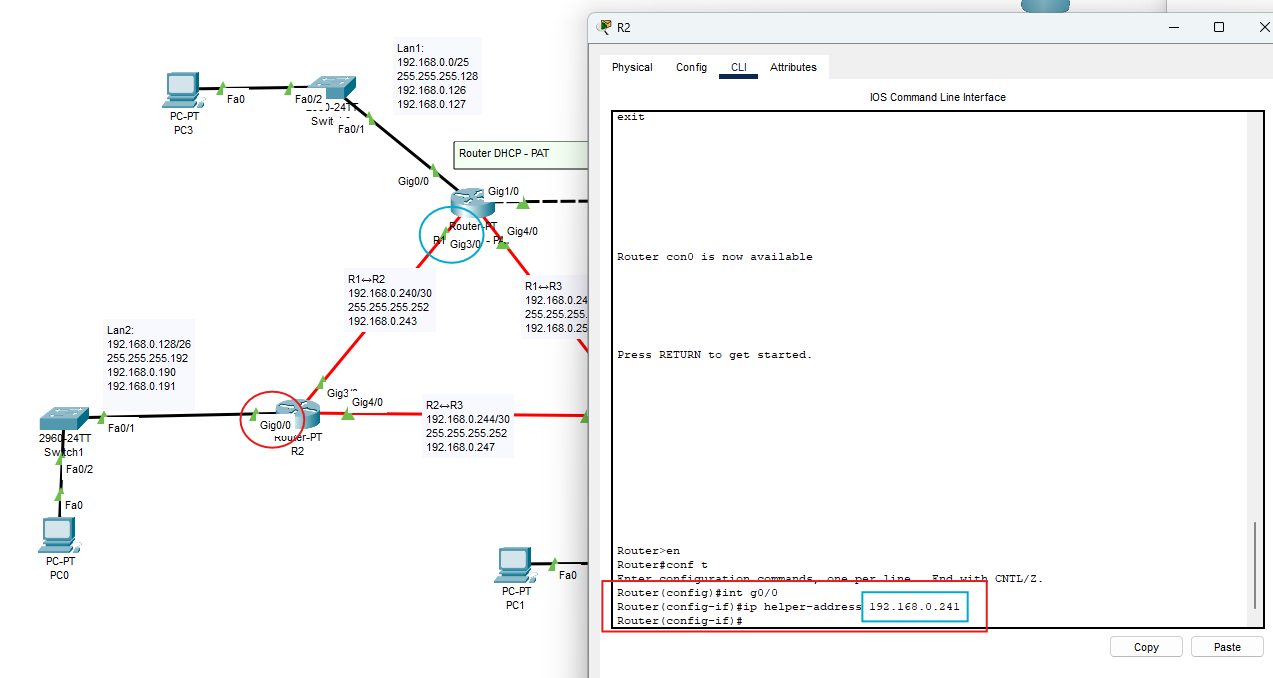Image resolution: width=1273 pixels, height=678 pixels.
Task: Click the ip helper-address command line
Action: coord(788,607)
